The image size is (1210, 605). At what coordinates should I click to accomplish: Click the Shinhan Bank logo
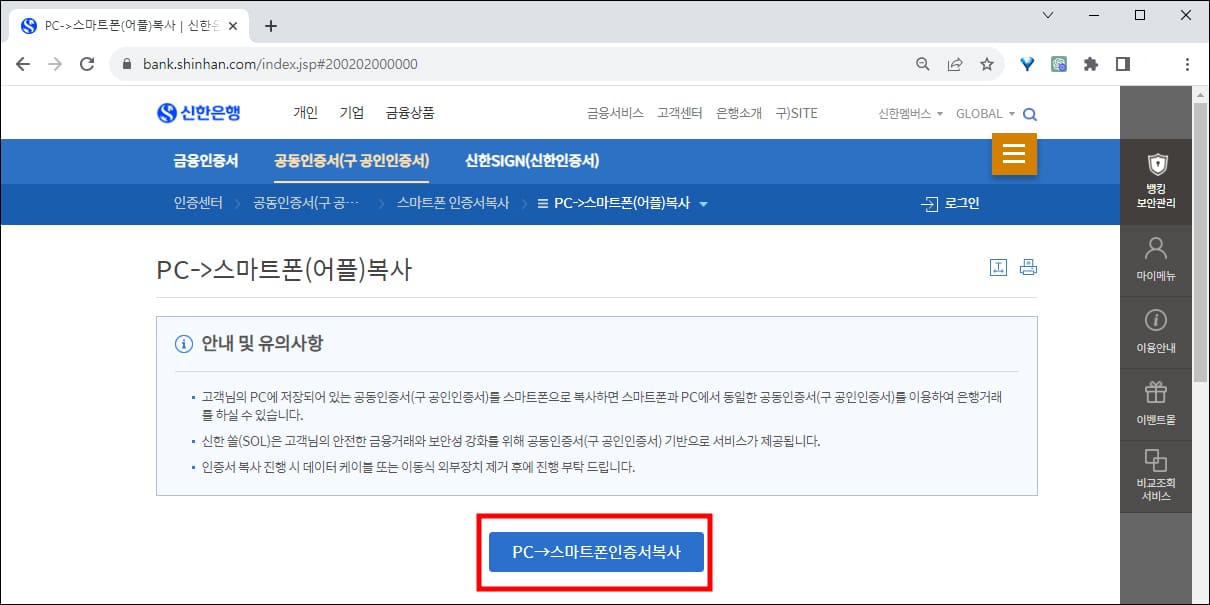pyautogui.click(x=200, y=113)
